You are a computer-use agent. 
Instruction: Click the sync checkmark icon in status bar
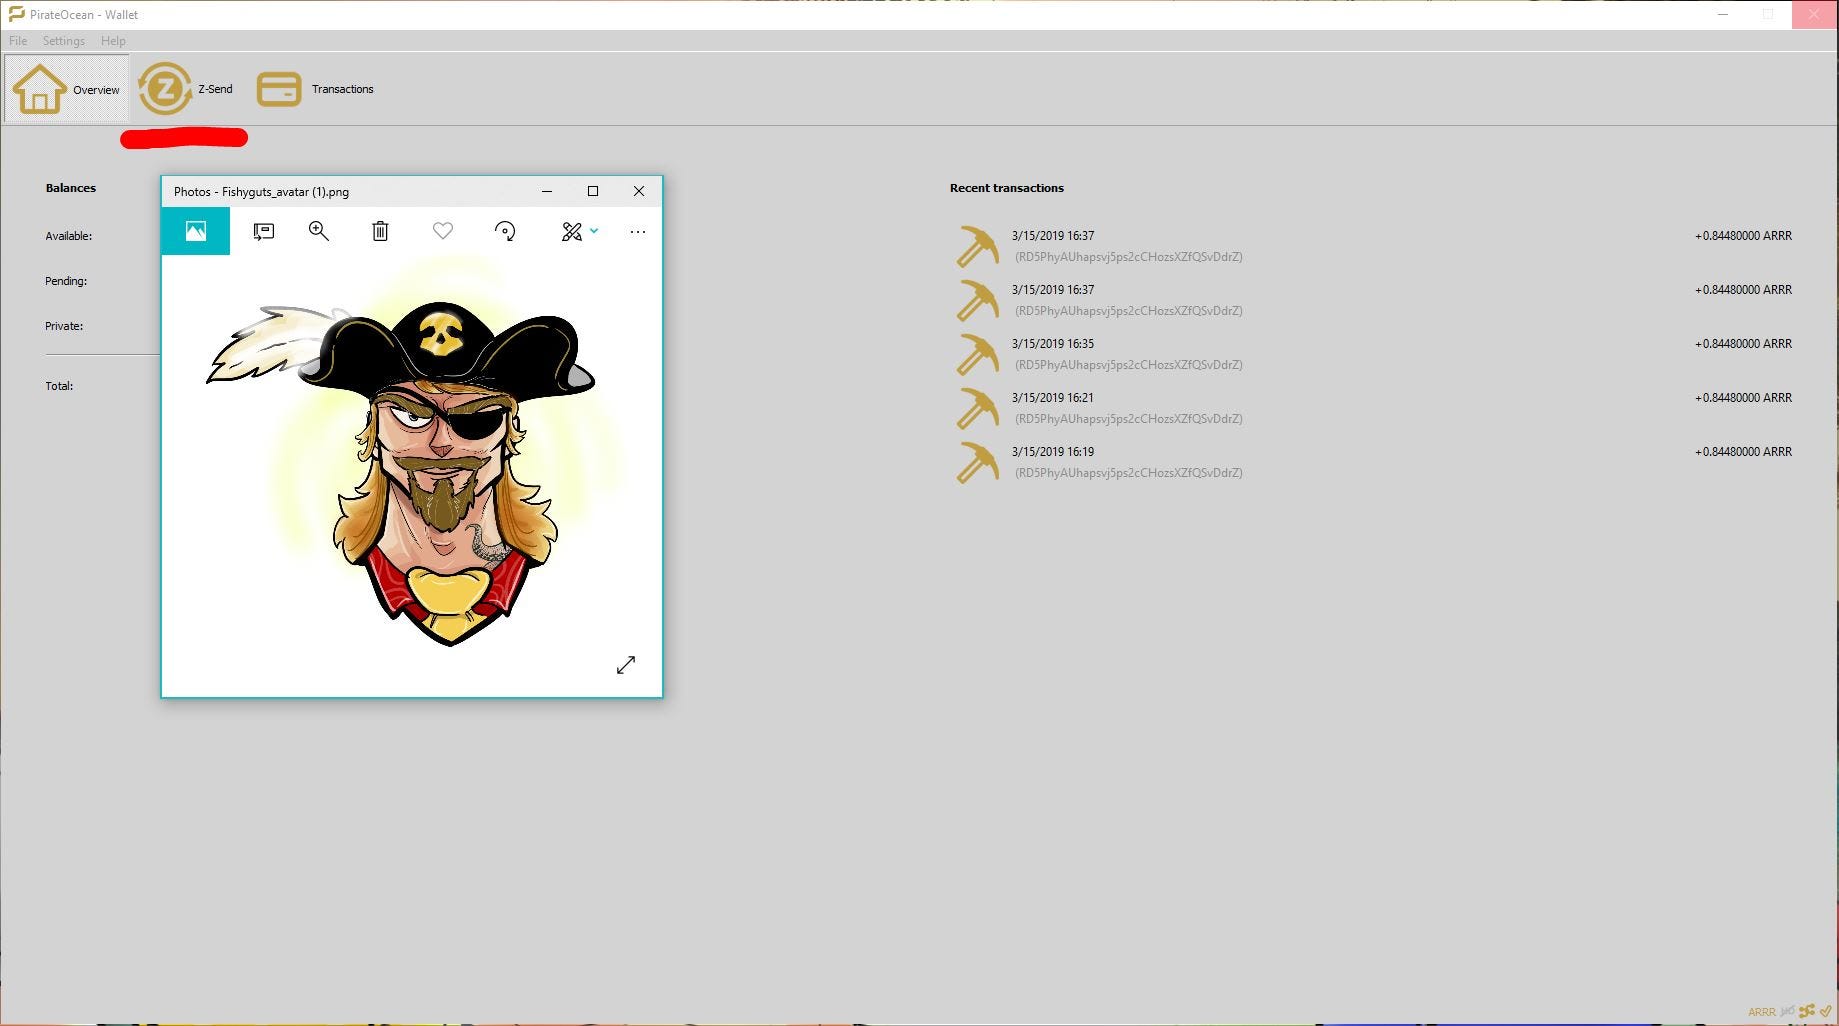click(1826, 1011)
